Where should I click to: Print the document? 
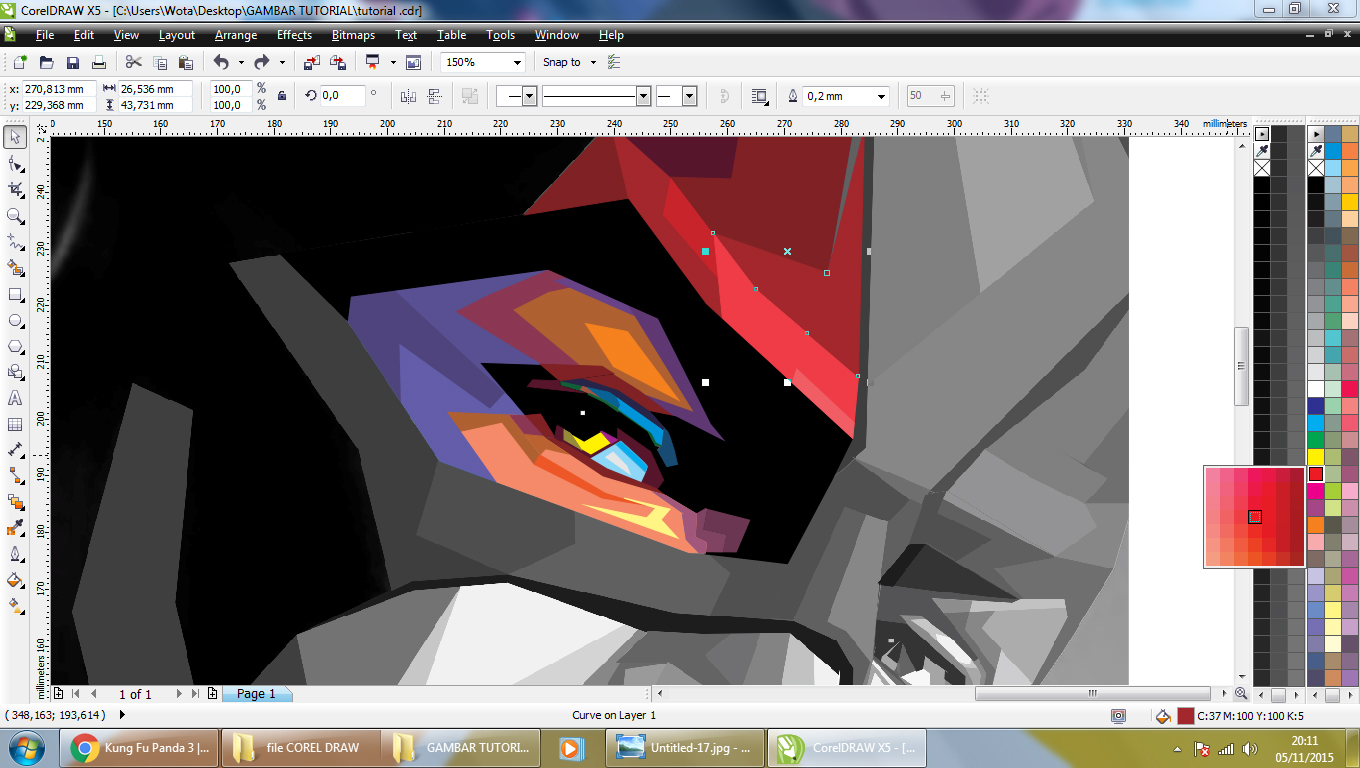coord(99,62)
